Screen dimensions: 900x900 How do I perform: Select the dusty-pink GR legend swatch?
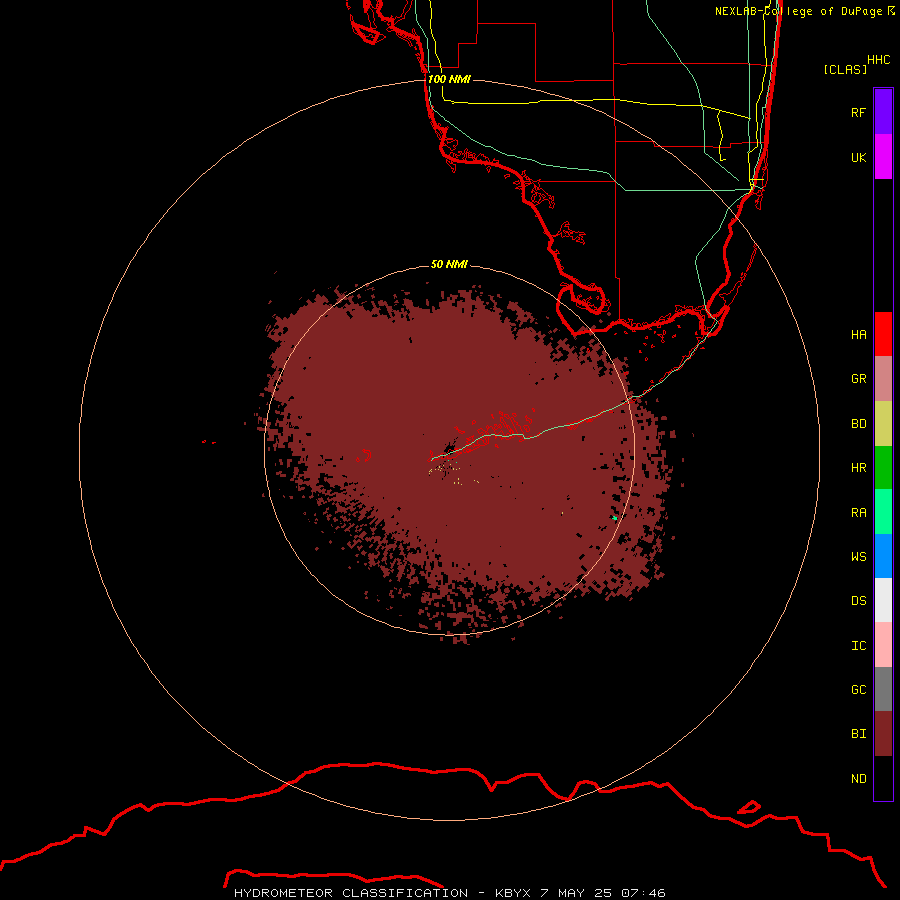click(883, 379)
